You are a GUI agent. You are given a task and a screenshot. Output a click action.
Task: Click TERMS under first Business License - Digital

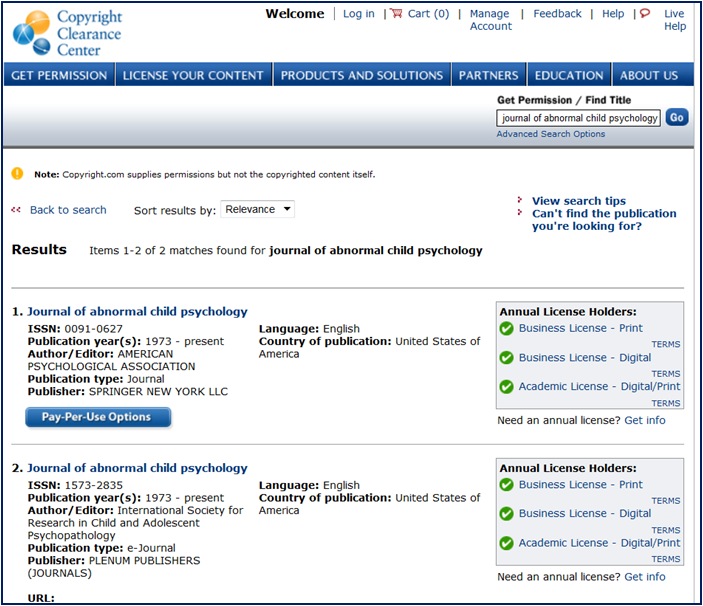coord(665,374)
